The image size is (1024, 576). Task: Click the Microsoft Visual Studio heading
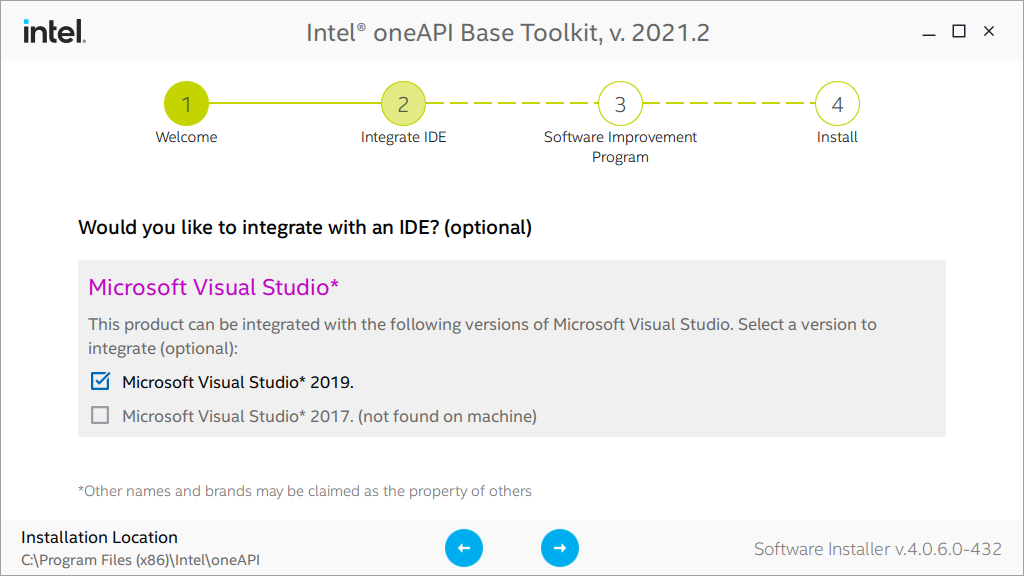[214, 287]
